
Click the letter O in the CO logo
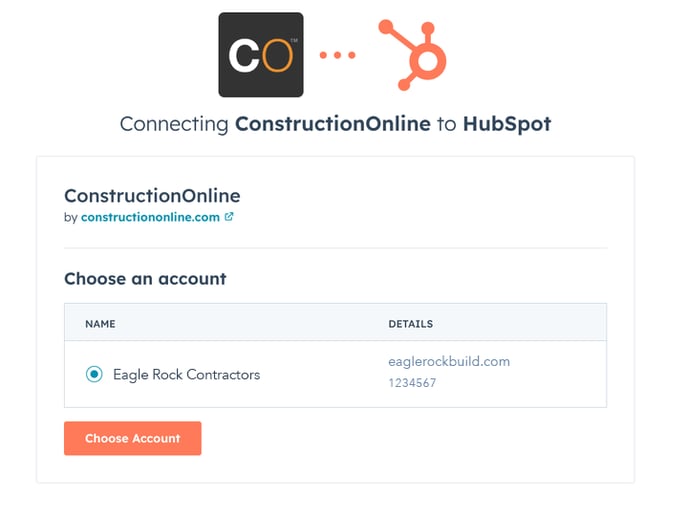(277, 56)
